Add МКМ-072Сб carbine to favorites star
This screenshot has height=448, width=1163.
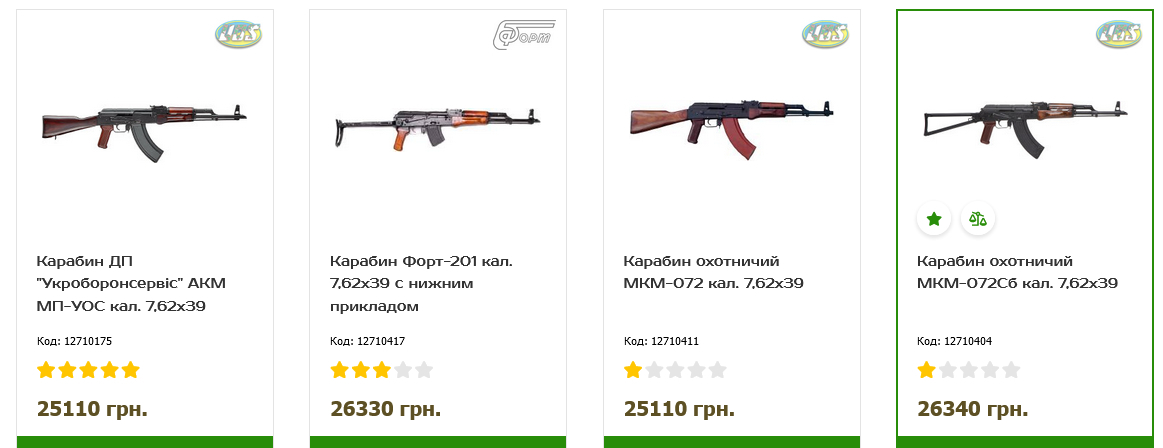pyautogui.click(x=934, y=218)
